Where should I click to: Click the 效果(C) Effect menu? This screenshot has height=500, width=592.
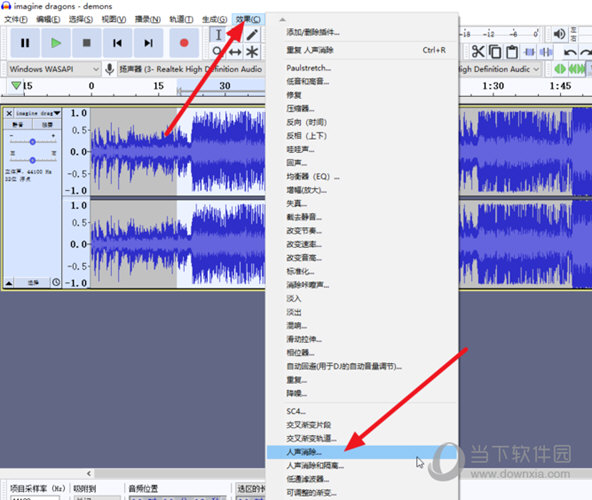248,19
